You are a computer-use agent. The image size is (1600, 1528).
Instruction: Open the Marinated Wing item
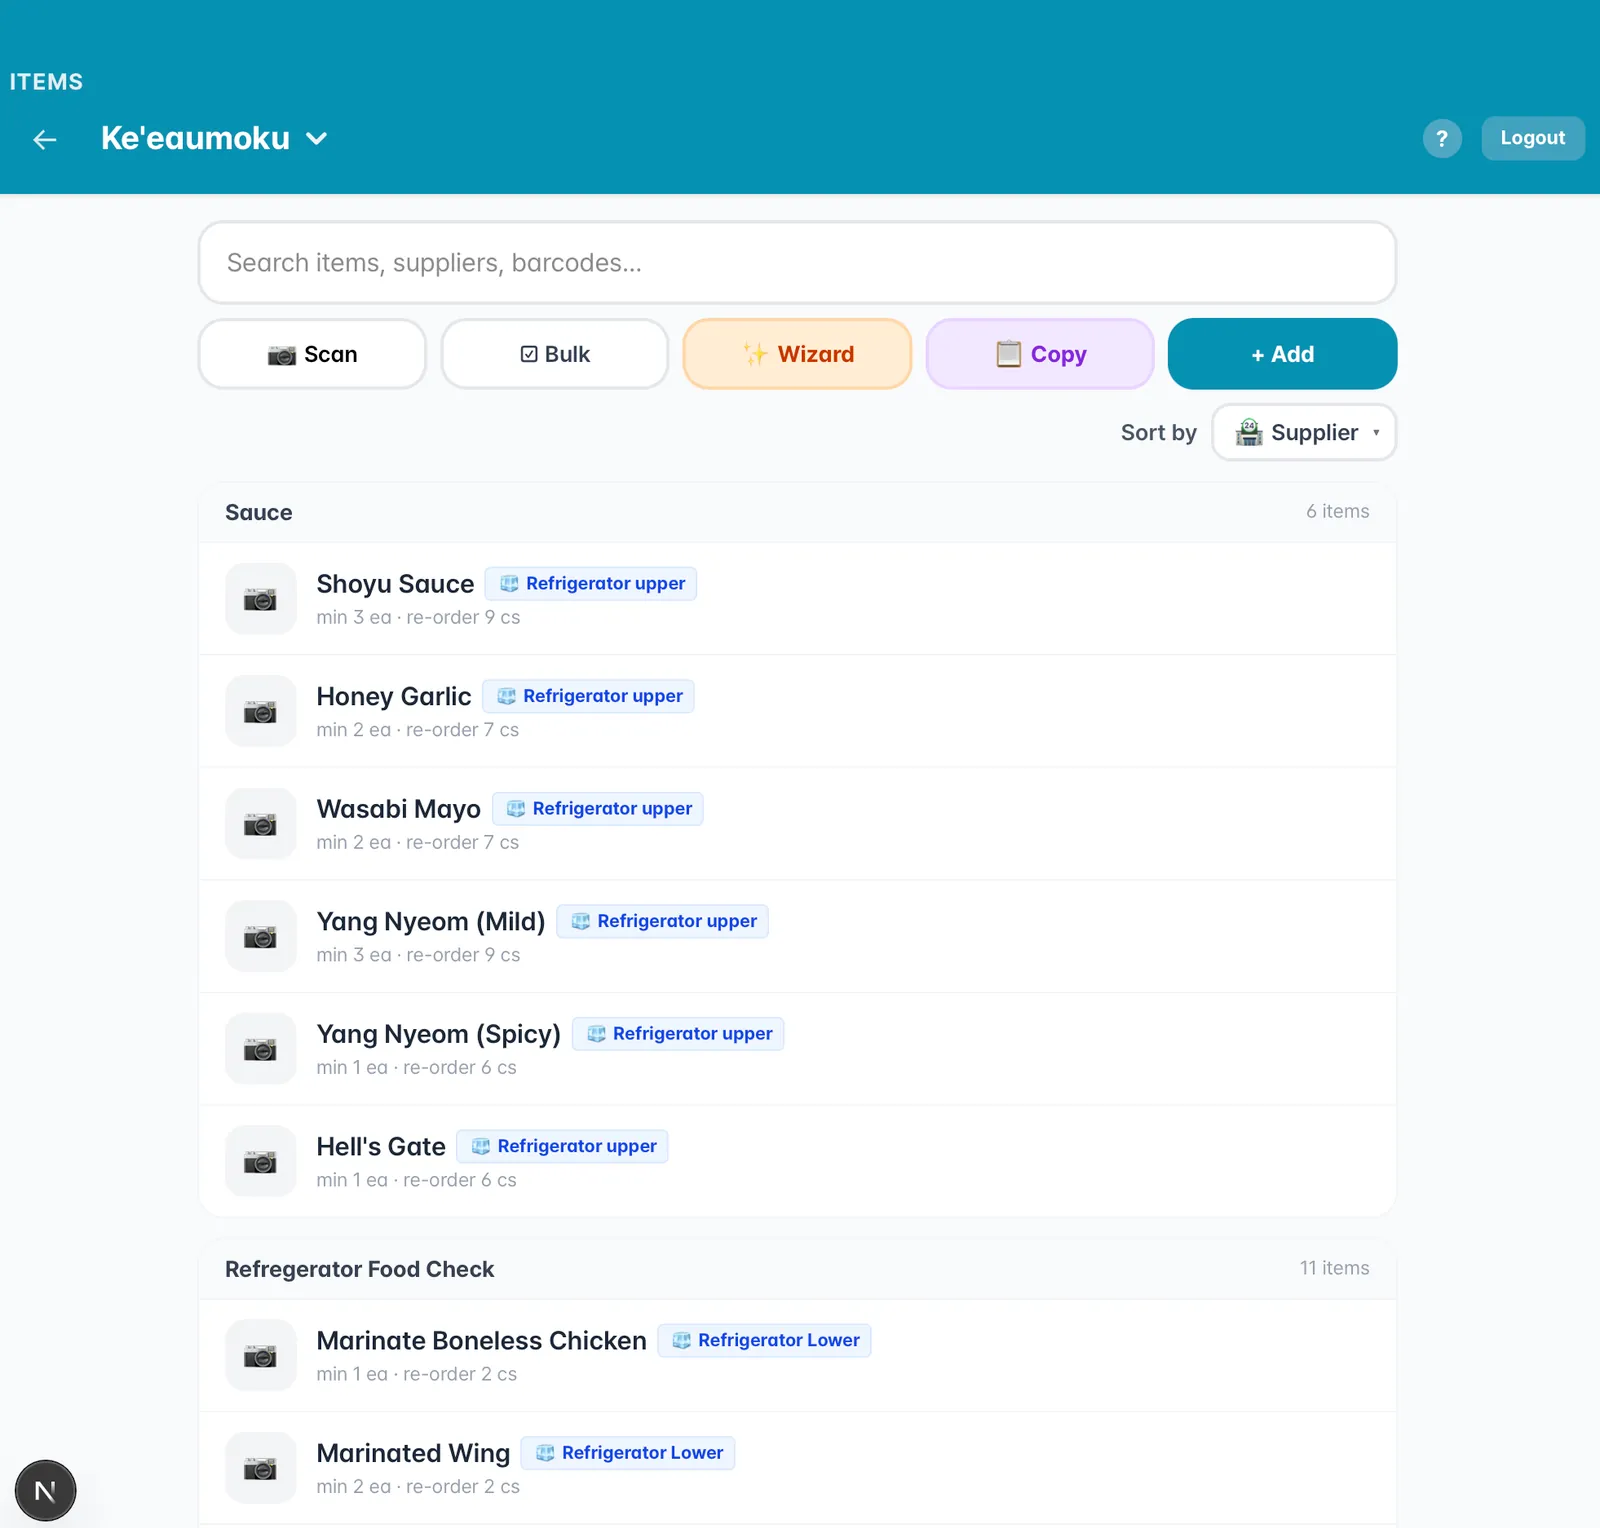pyautogui.click(x=797, y=1468)
